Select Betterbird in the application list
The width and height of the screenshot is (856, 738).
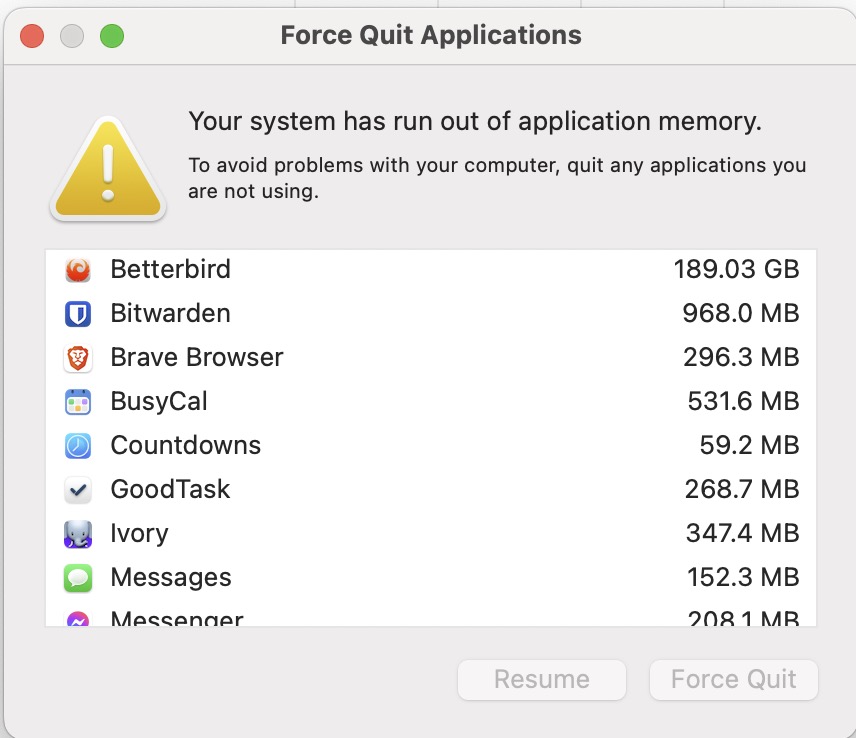(x=171, y=270)
